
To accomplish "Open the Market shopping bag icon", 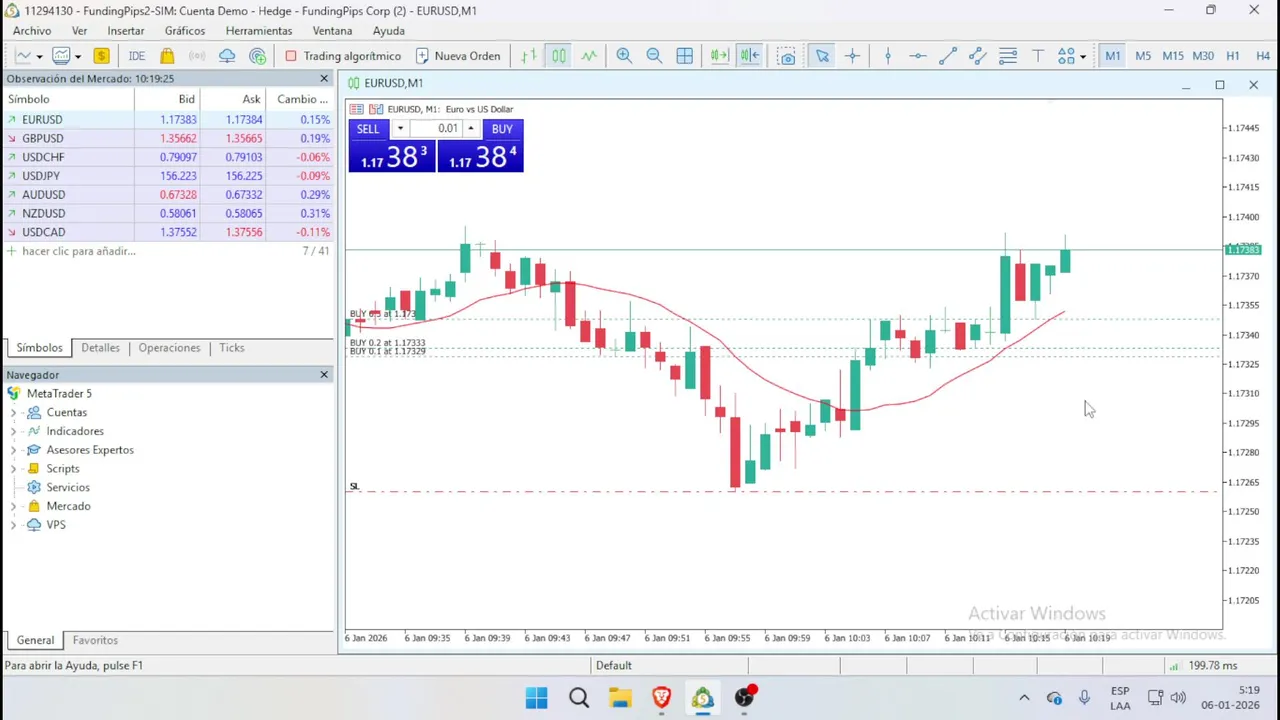I will coord(167,56).
